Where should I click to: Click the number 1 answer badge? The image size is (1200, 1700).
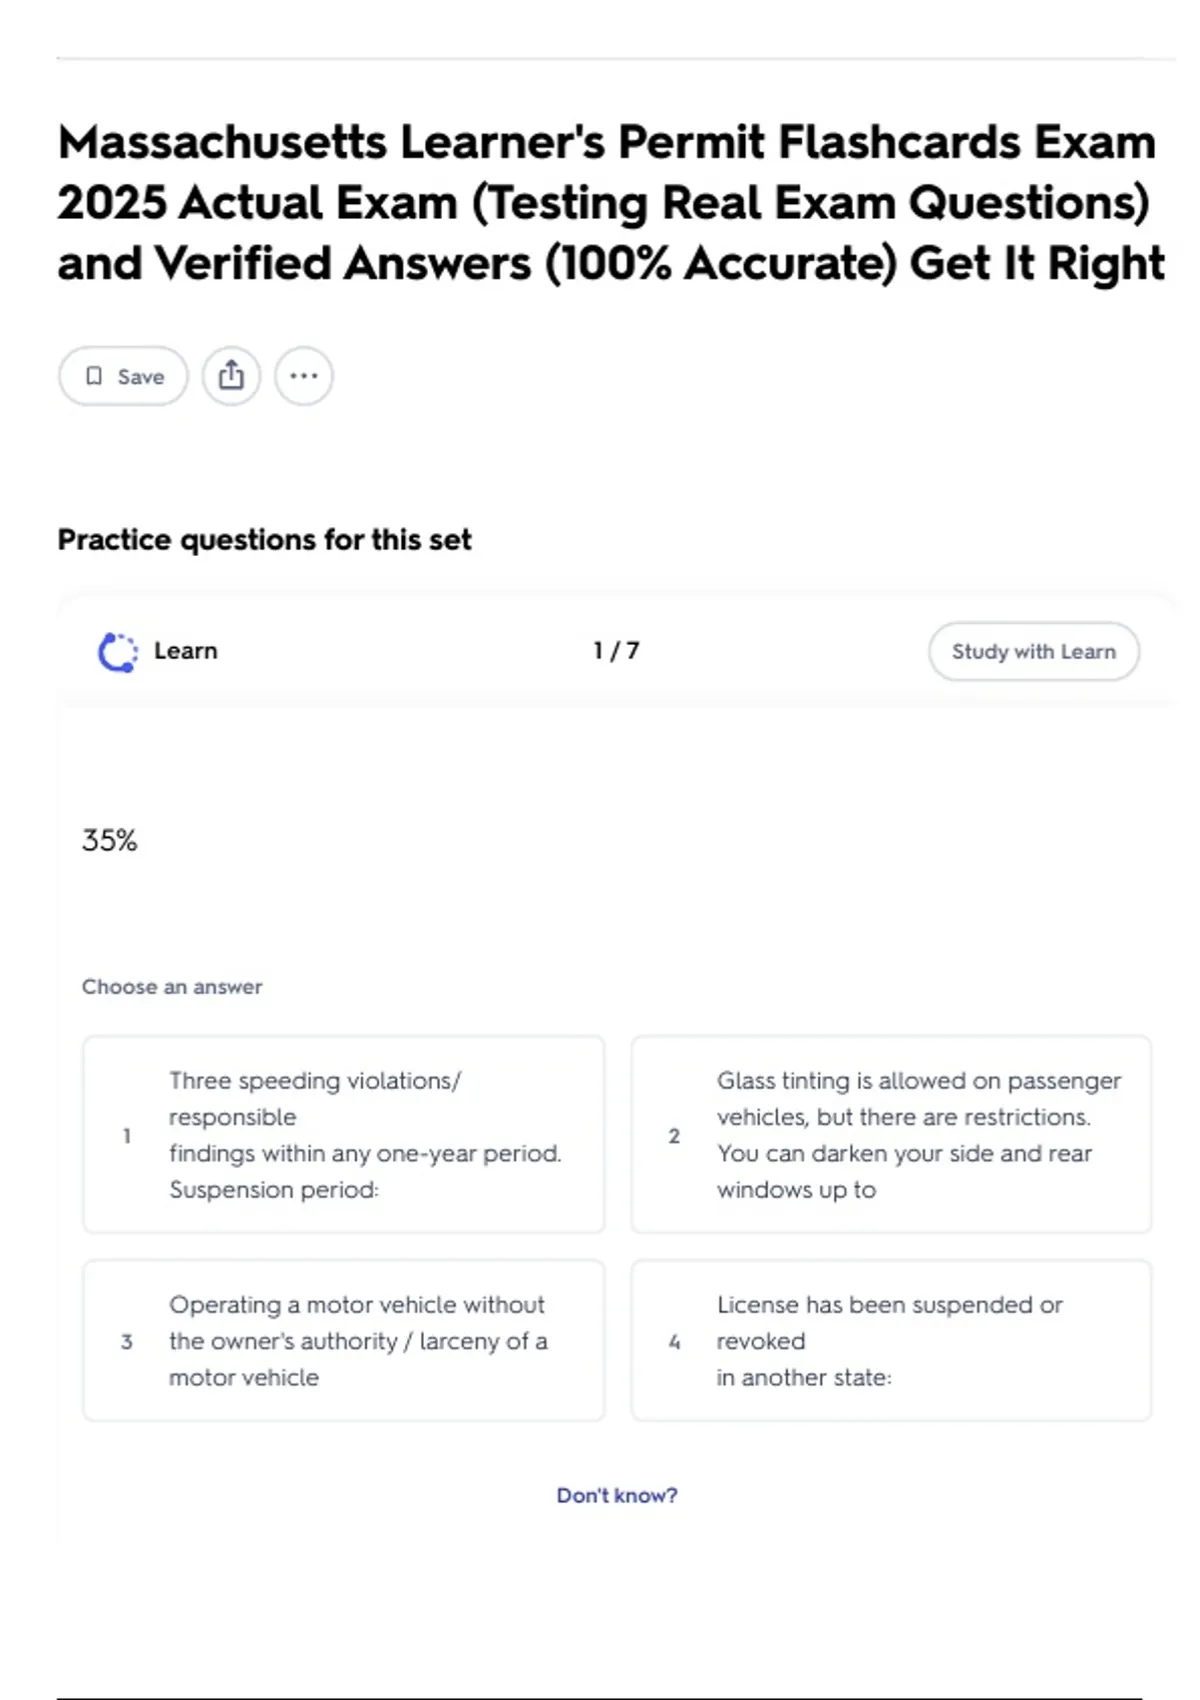[x=127, y=1136]
